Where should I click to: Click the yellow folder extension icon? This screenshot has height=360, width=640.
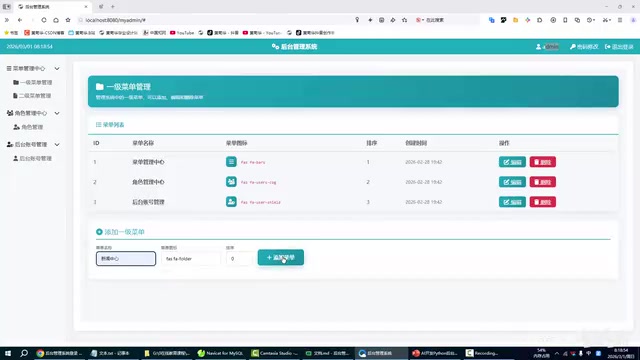tap(516, 20)
